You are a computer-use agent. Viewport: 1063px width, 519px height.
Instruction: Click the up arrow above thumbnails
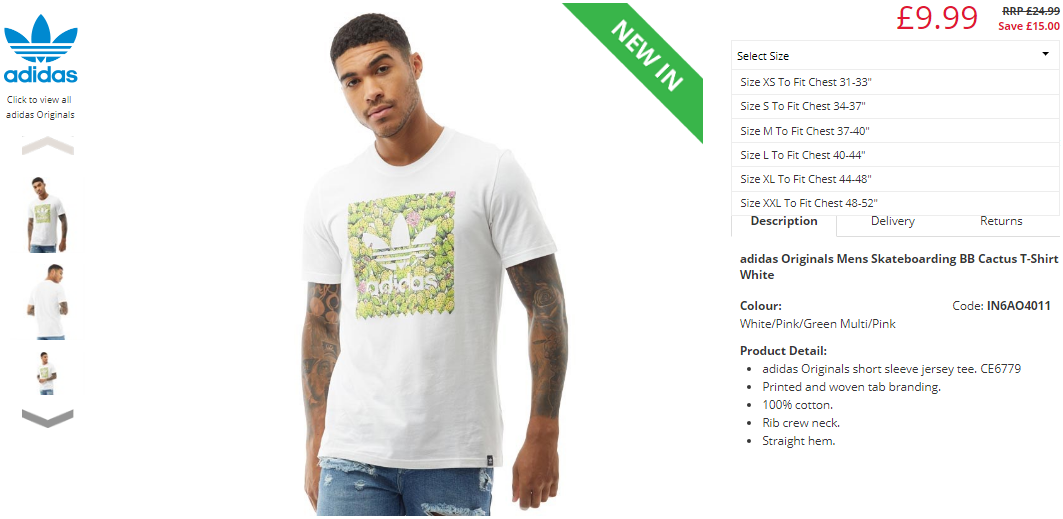click(47, 145)
